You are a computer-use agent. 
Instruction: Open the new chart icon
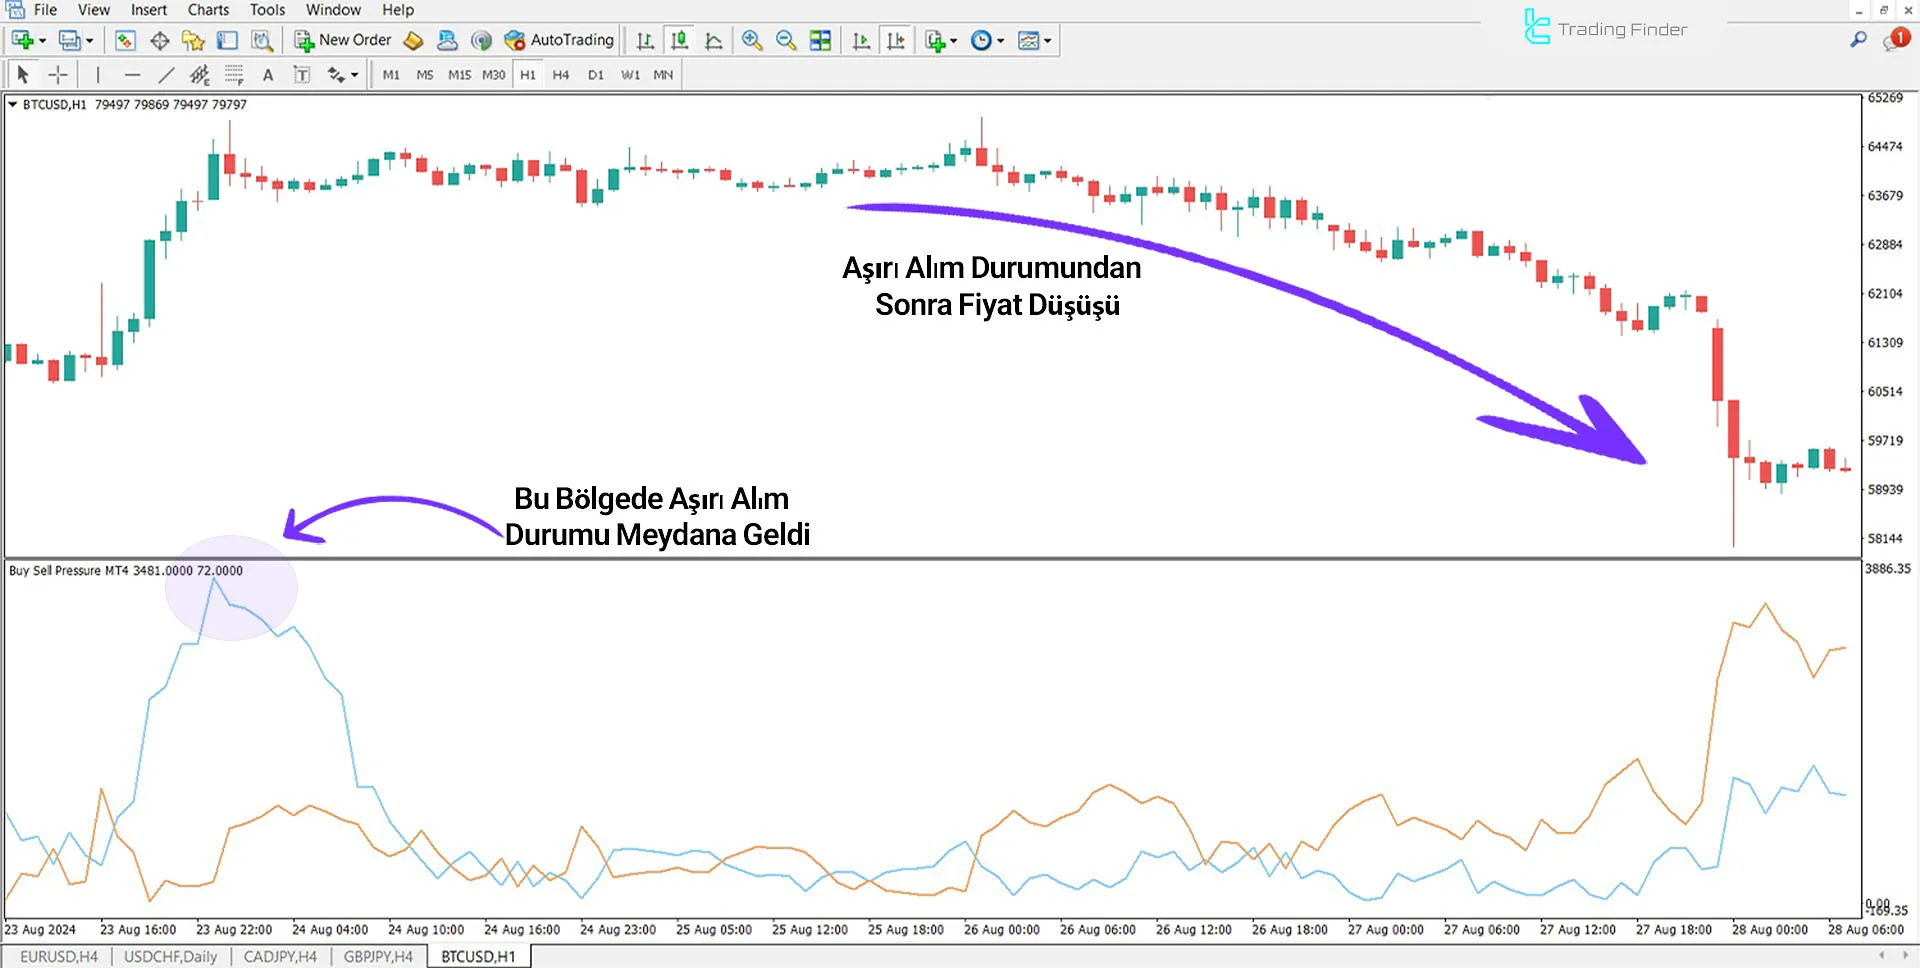(x=22, y=40)
